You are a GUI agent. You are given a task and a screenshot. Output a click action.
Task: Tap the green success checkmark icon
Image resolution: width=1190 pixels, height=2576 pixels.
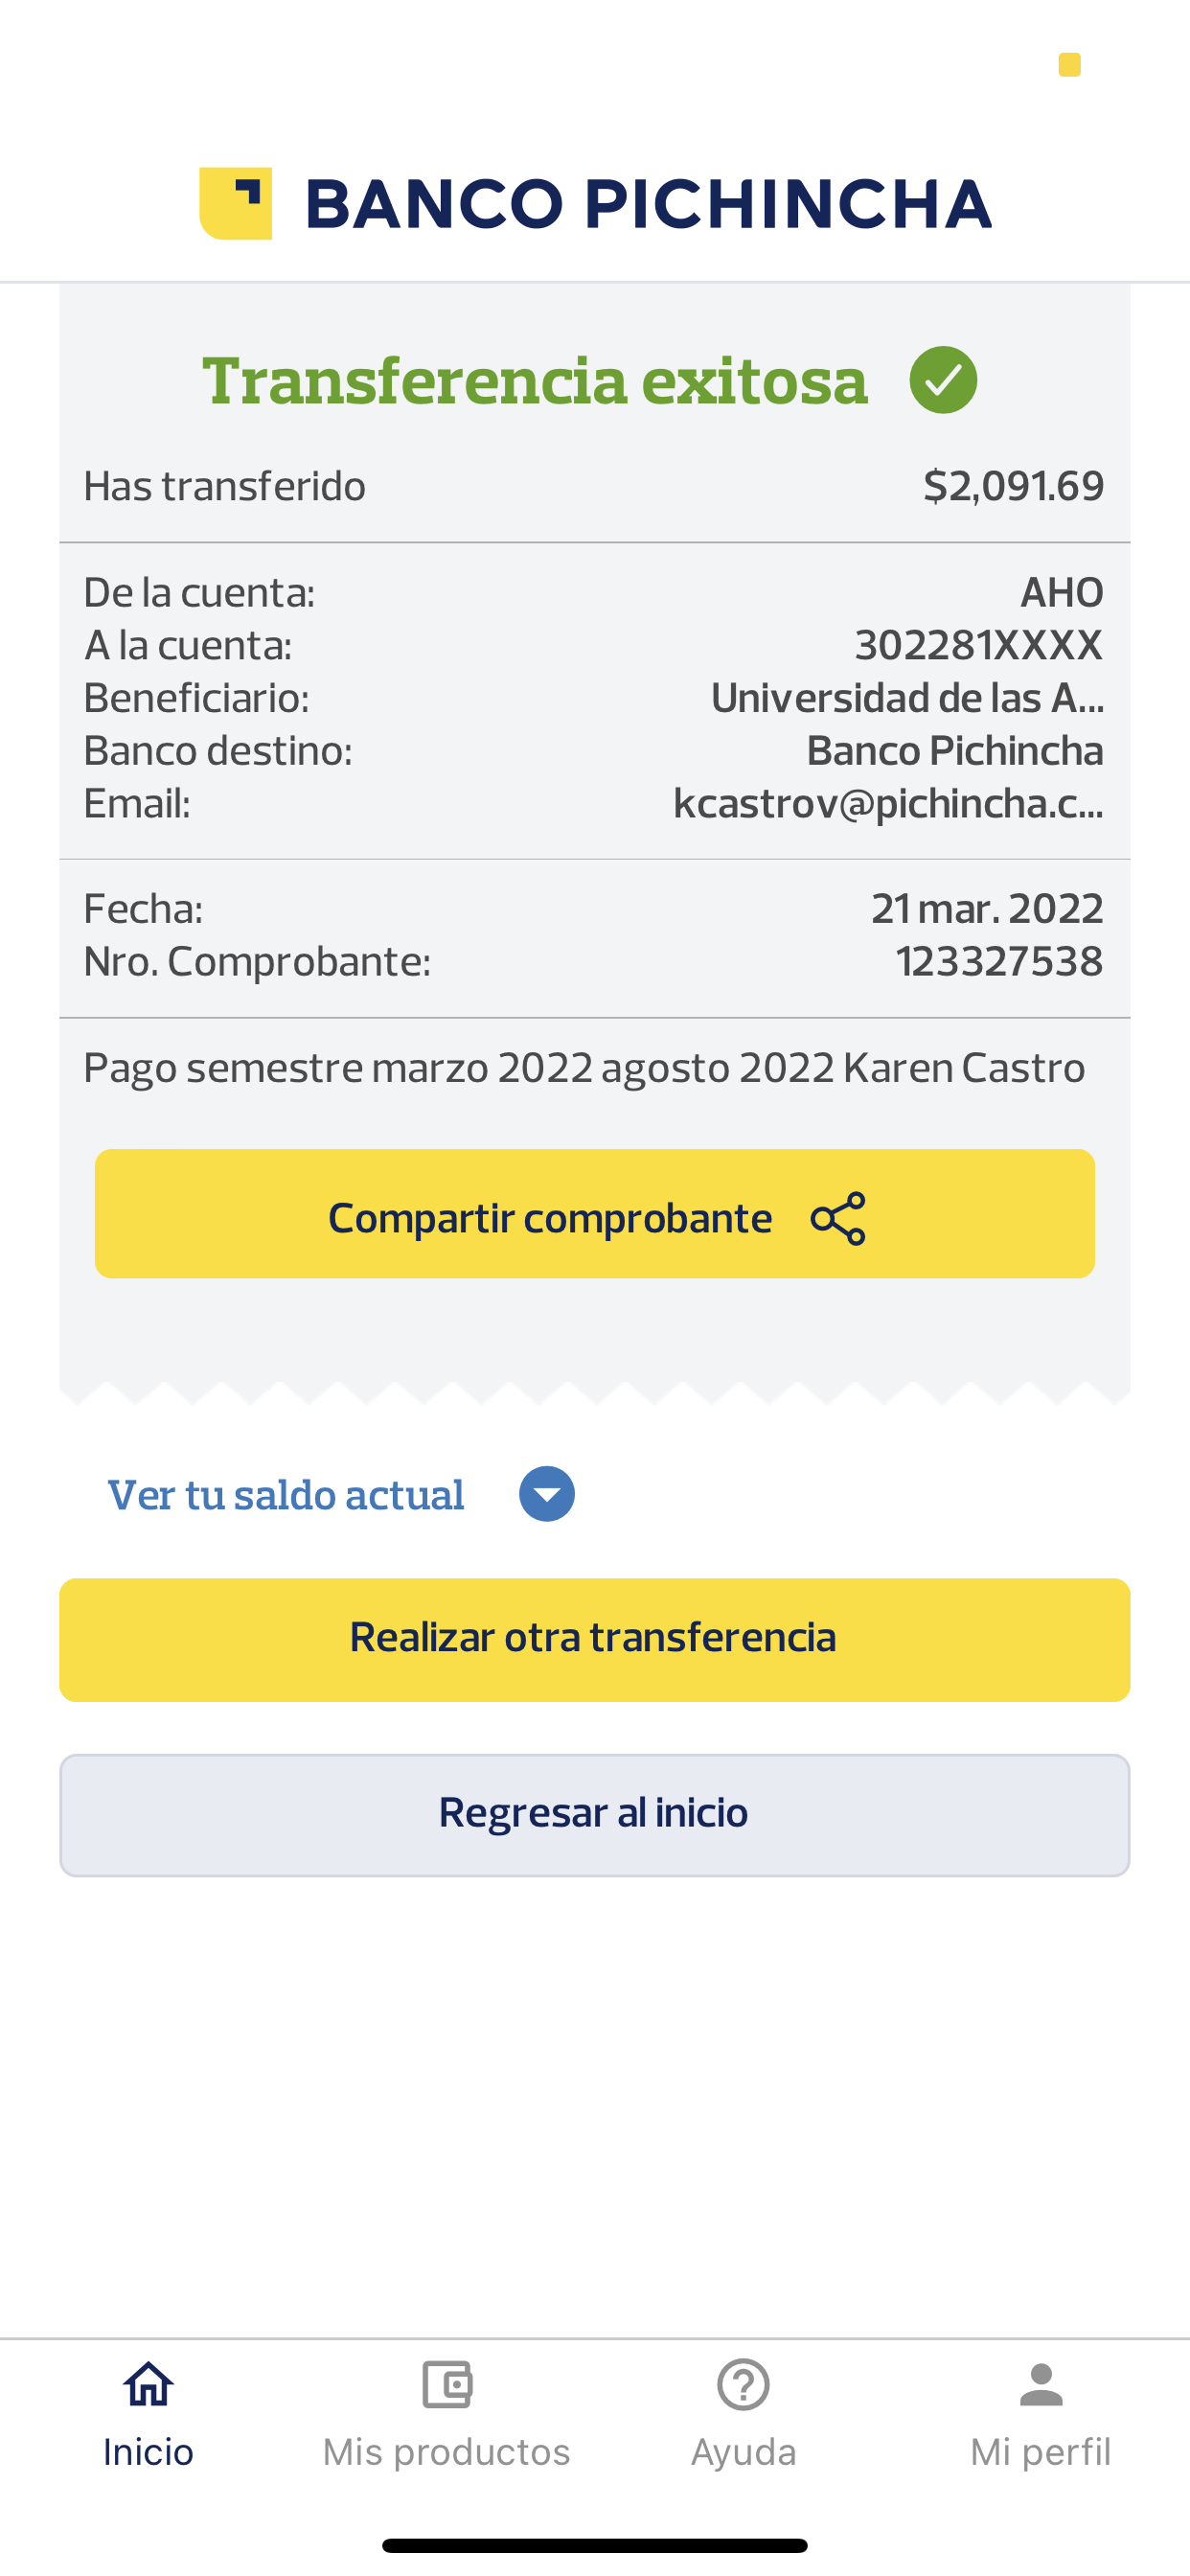coord(943,380)
